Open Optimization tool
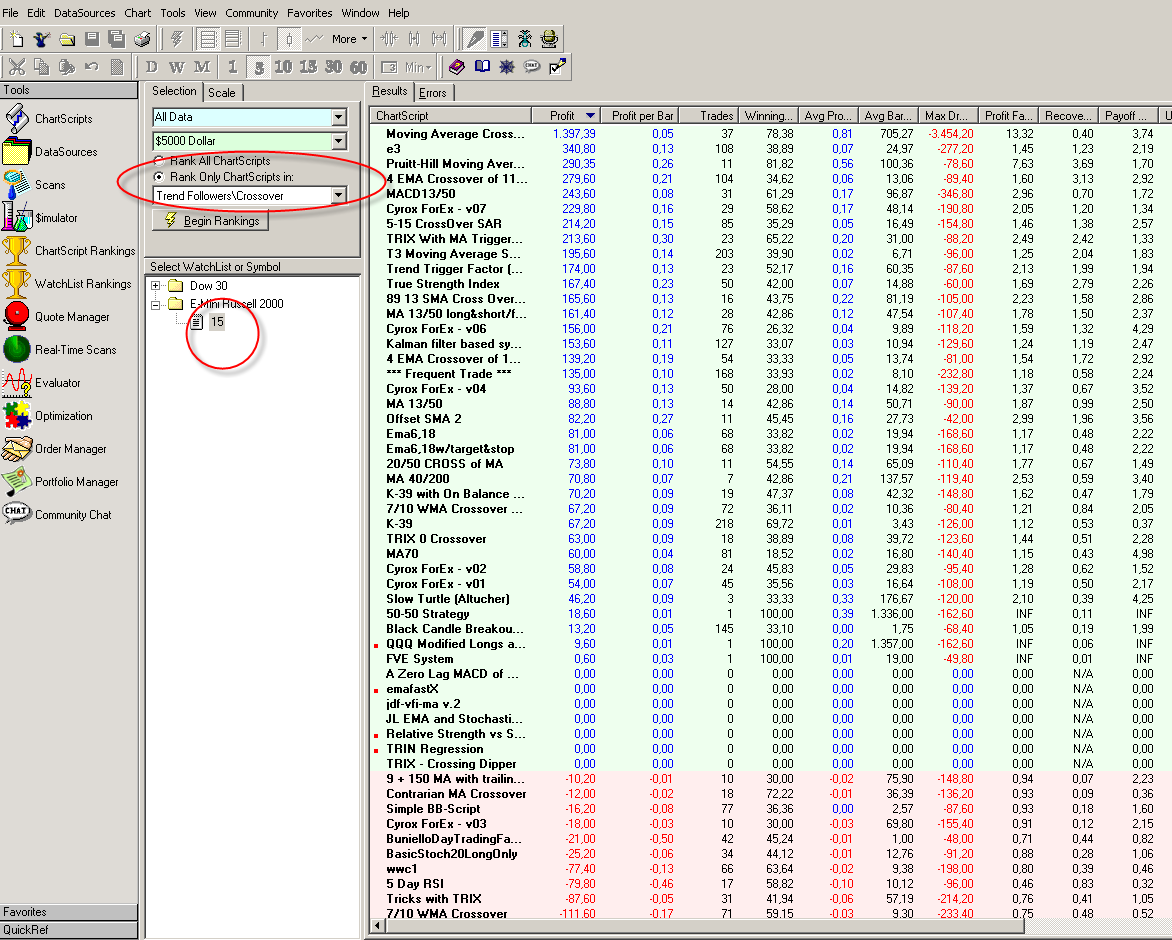1172x940 pixels. [48, 415]
